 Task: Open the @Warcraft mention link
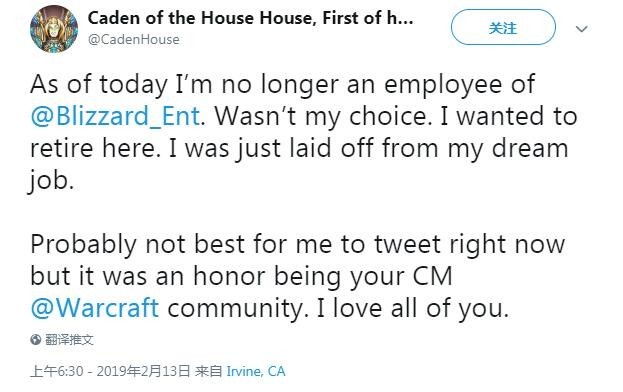click(95, 308)
